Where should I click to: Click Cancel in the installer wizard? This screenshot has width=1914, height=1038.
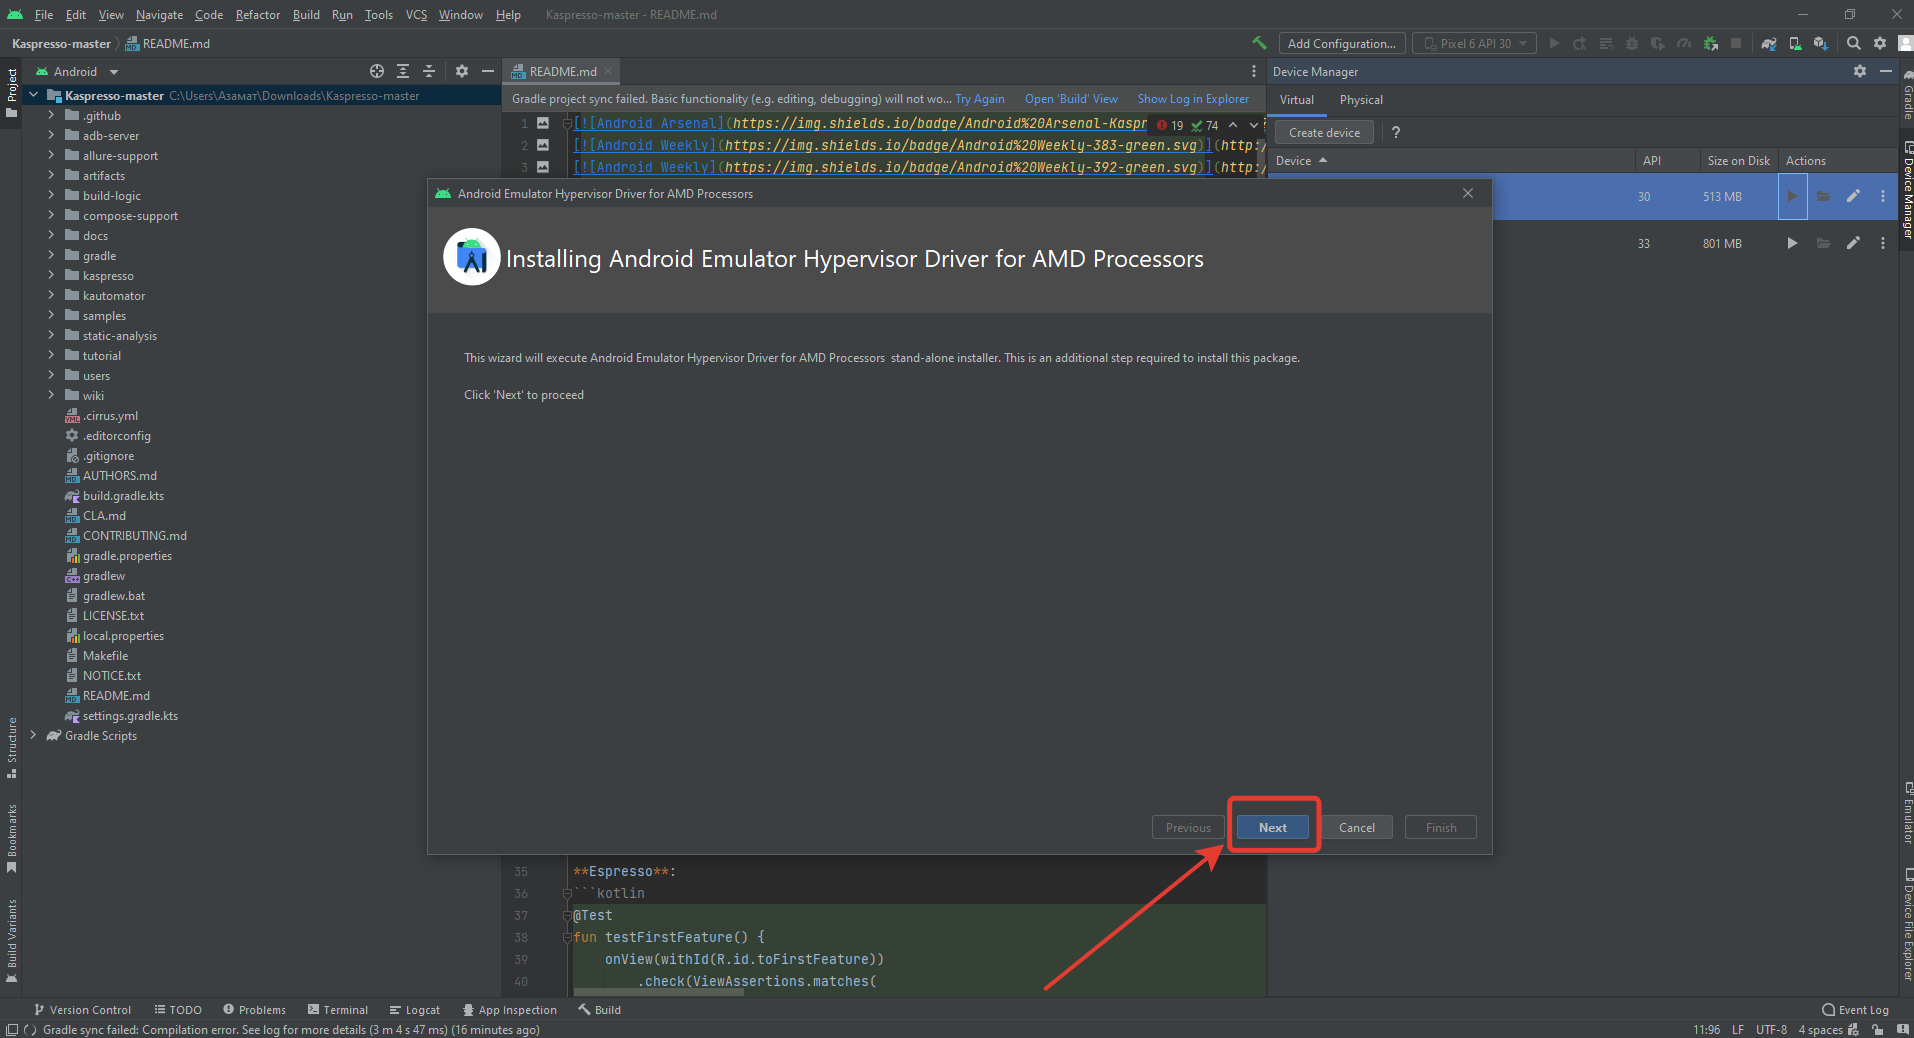[1357, 827]
